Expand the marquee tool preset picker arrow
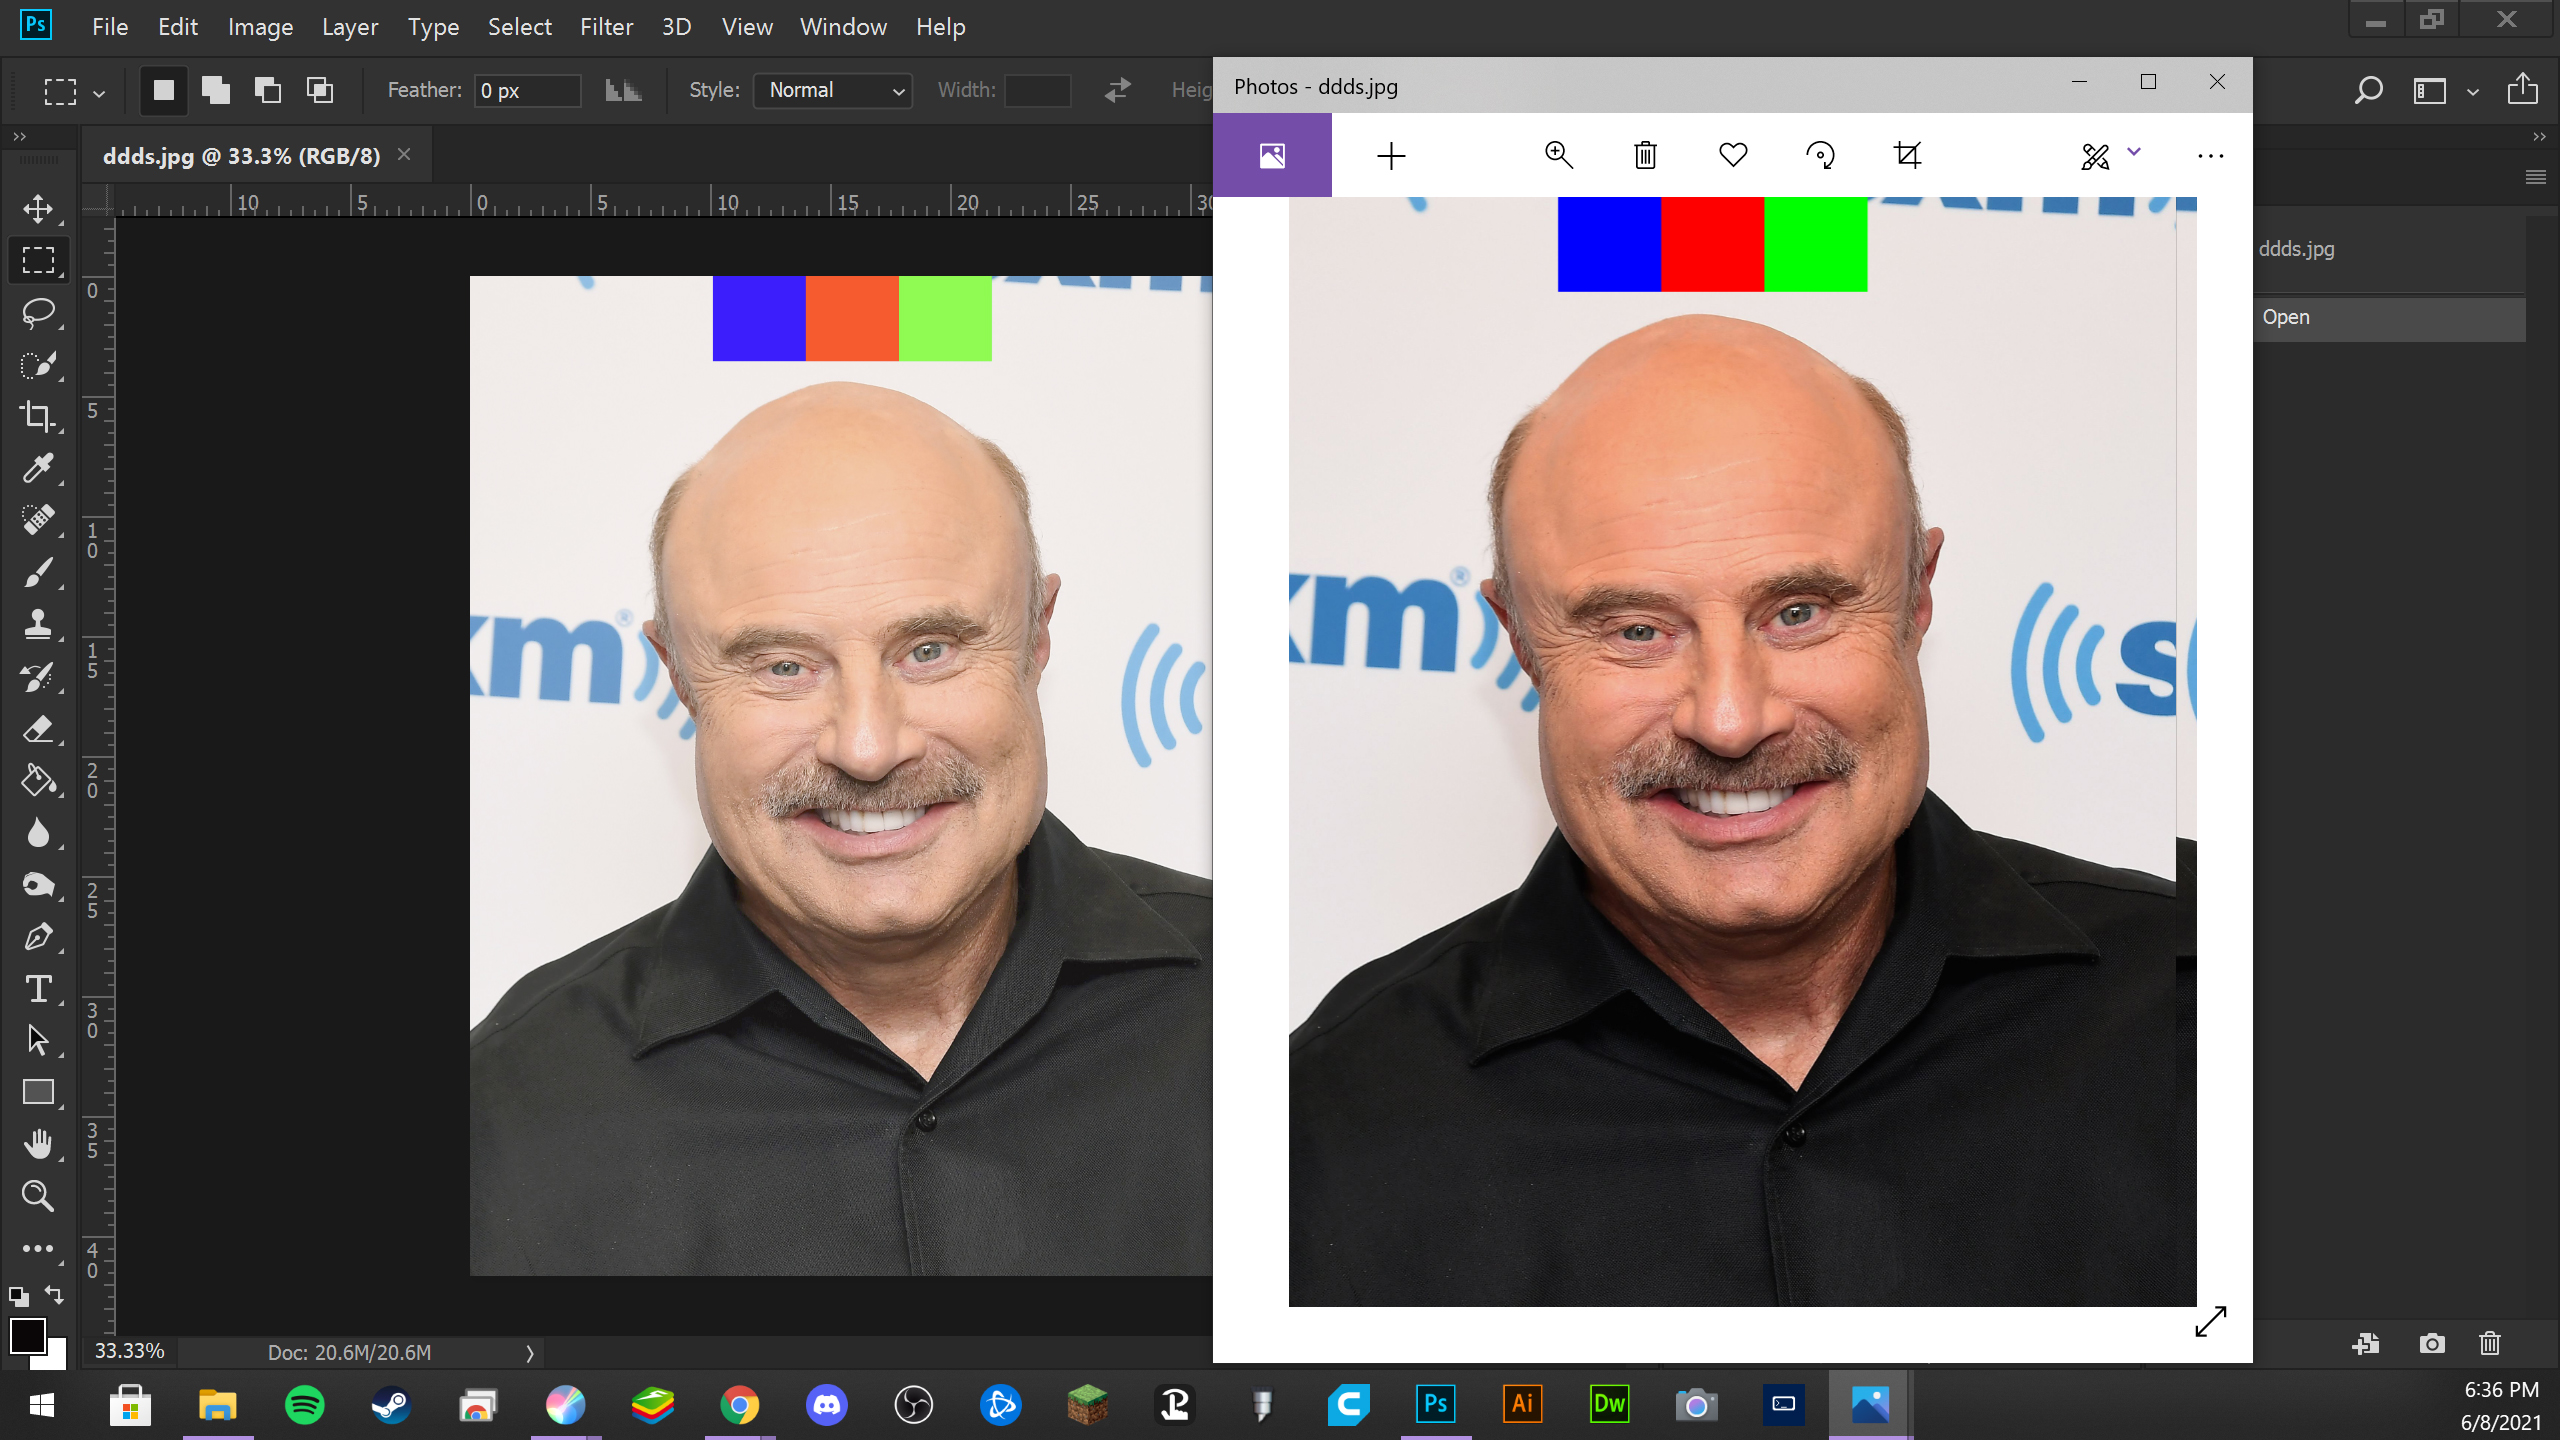The height and width of the screenshot is (1440, 2560). click(x=99, y=94)
